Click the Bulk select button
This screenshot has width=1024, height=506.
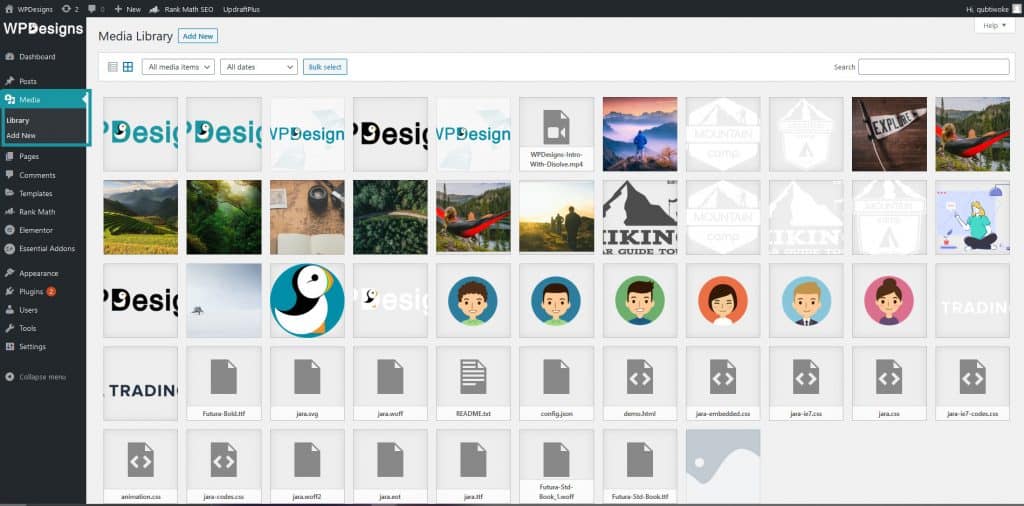pyautogui.click(x=325, y=67)
